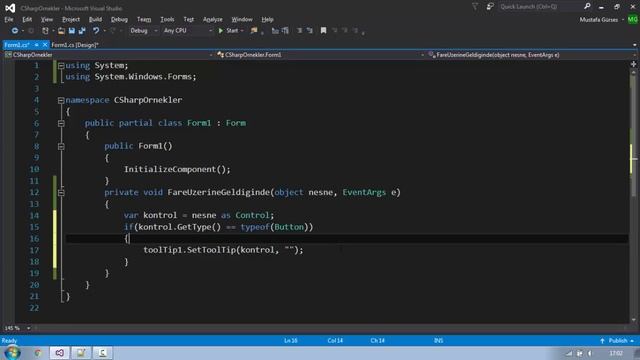Screen dimensions: 640x360
Task: Open the Debug menu
Action: (x=119, y=19)
